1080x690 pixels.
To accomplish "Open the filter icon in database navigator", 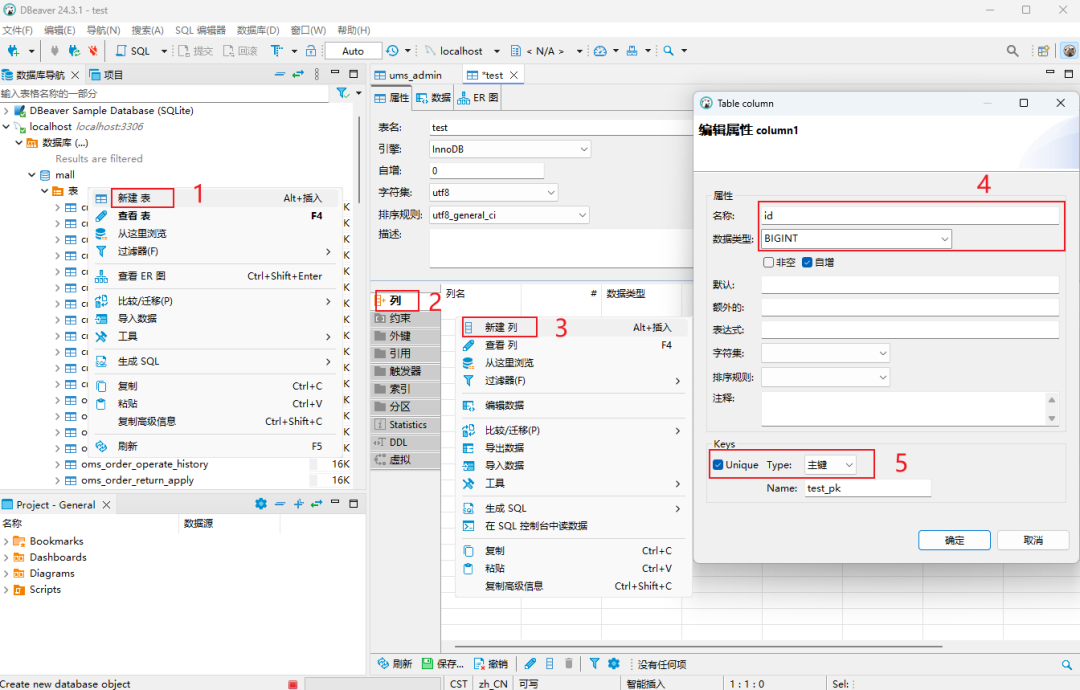I will coord(340,91).
